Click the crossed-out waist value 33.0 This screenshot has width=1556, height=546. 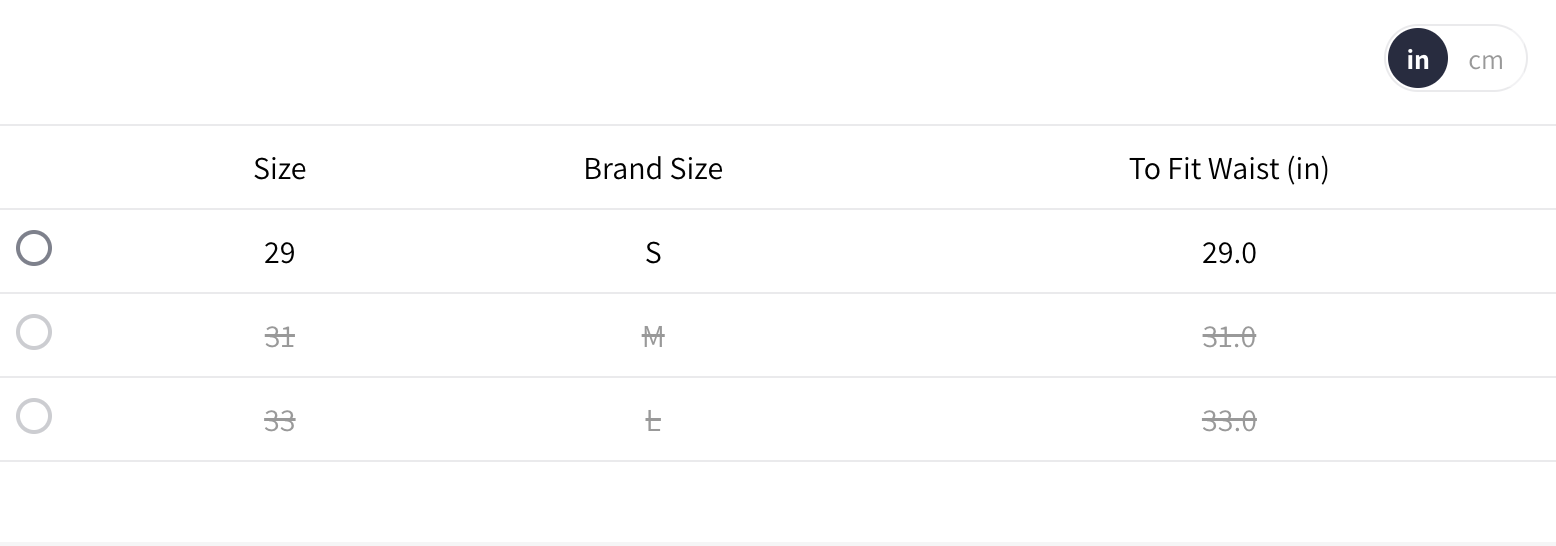click(x=1228, y=421)
